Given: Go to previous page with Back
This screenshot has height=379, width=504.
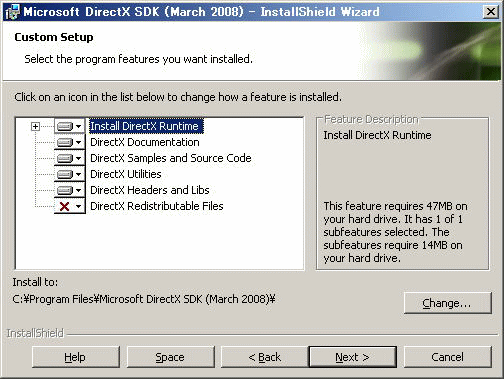Looking at the screenshot, I should point(265,357).
